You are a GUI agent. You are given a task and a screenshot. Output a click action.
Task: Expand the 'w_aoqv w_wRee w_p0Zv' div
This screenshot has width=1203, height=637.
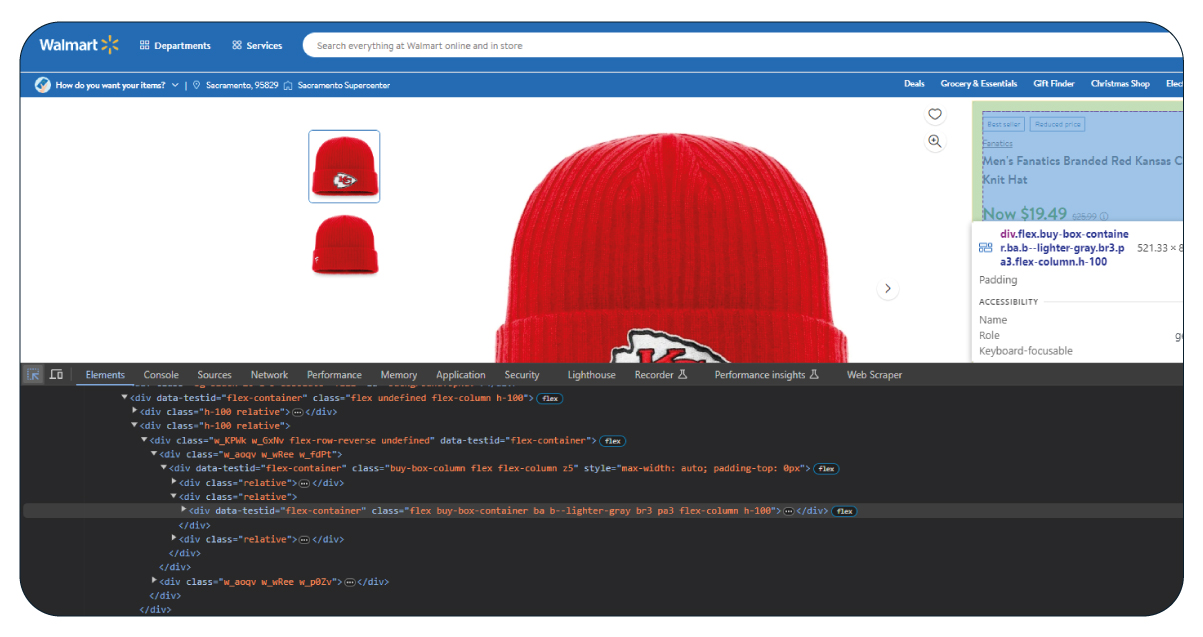click(x=155, y=581)
